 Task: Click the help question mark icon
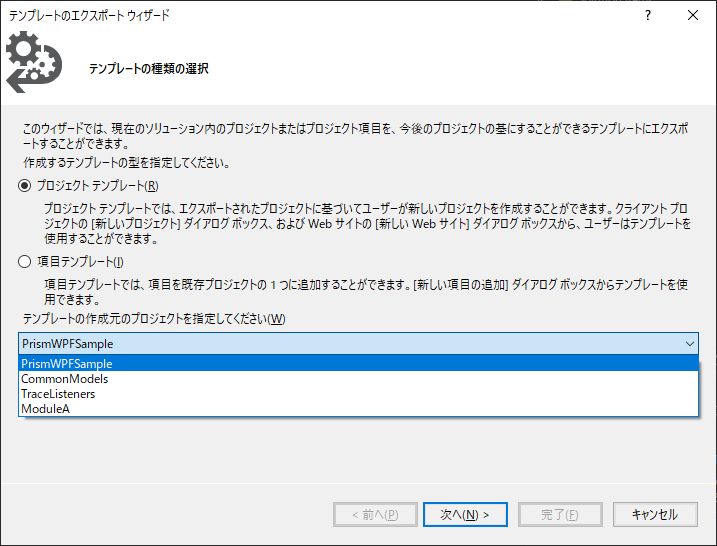(647, 15)
